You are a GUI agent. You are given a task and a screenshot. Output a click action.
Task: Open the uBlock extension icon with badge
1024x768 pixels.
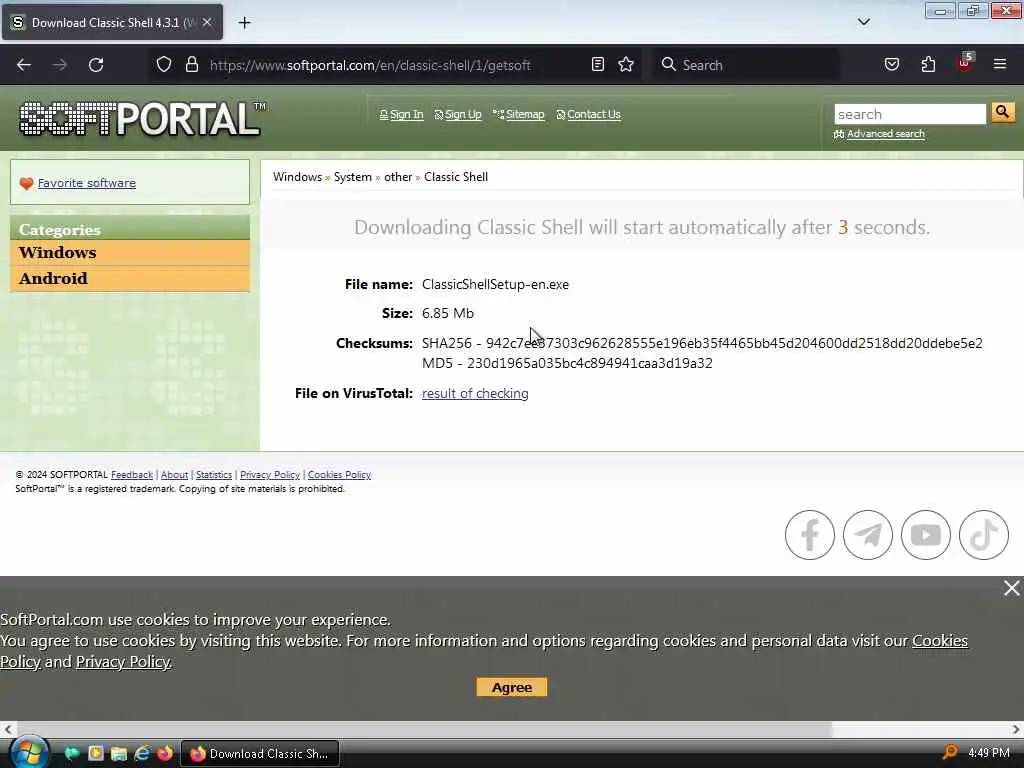(965, 63)
